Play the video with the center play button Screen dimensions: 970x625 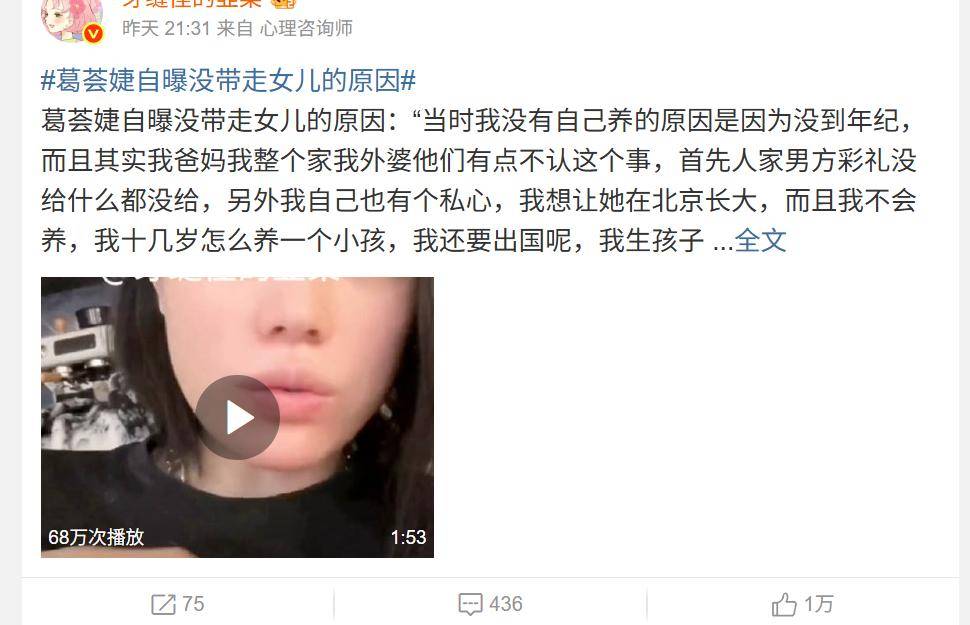(x=238, y=418)
